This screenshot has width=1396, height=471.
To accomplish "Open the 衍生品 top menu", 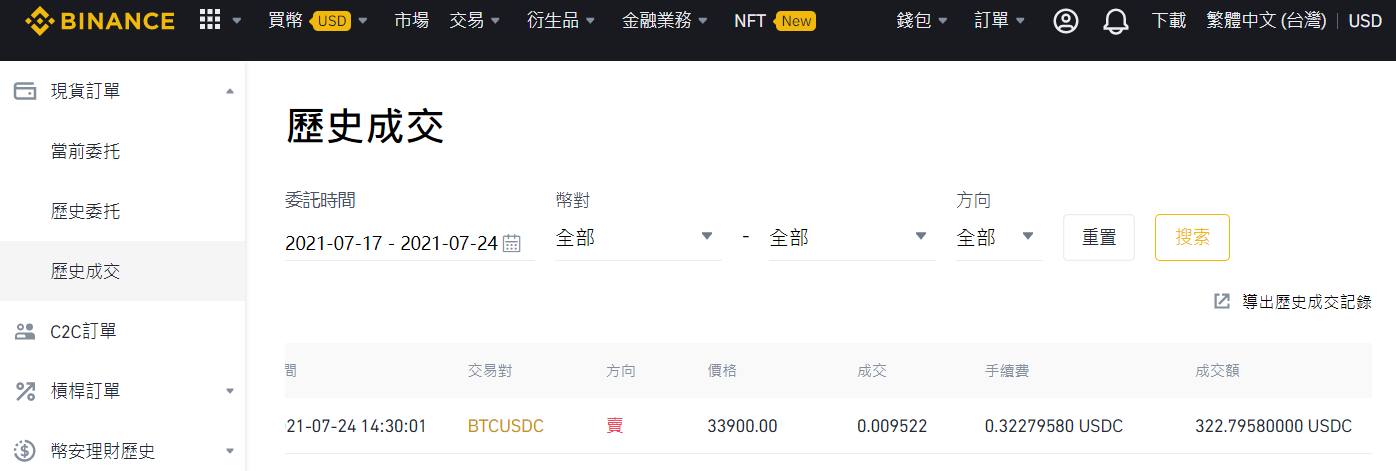I will click(x=561, y=20).
